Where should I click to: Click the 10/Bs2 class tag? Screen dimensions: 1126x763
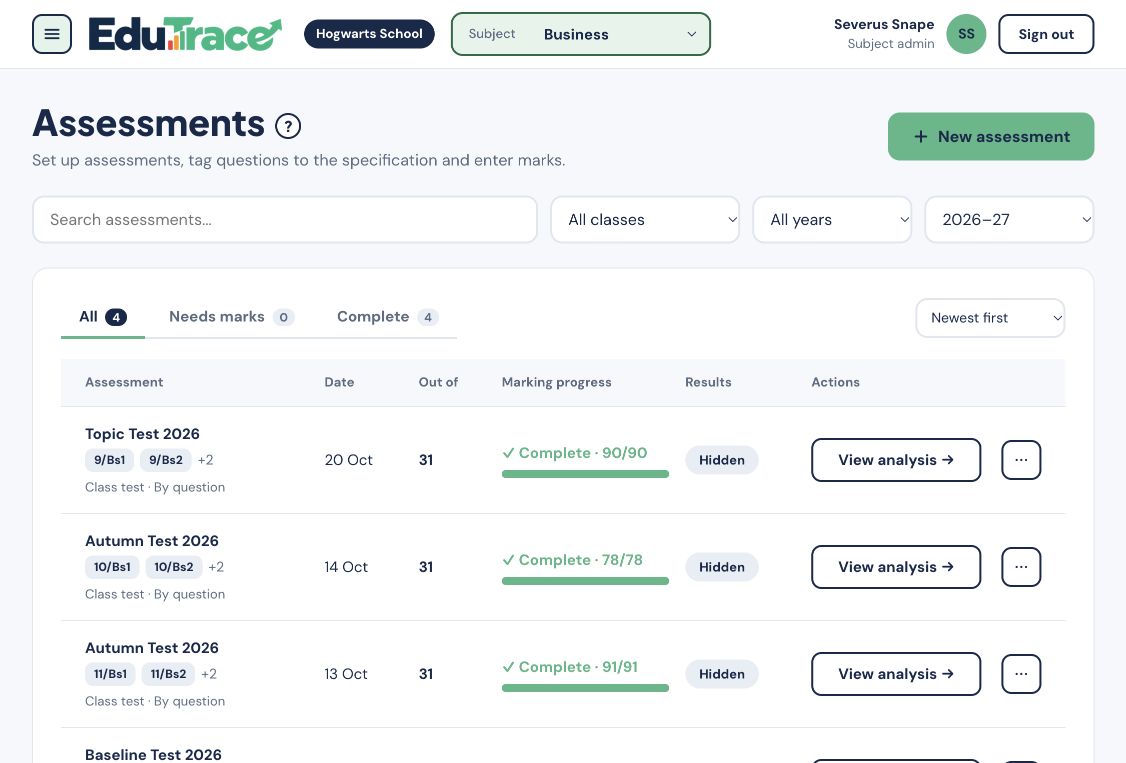[174, 567]
